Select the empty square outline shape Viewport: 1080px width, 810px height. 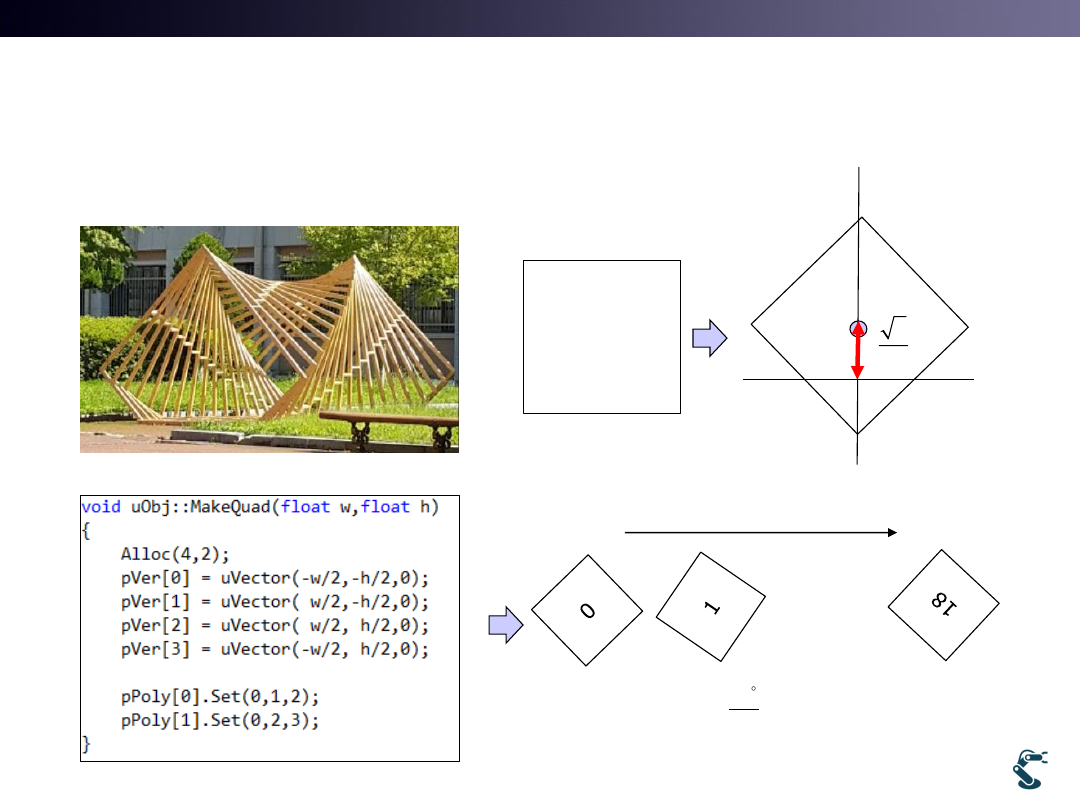click(x=602, y=337)
